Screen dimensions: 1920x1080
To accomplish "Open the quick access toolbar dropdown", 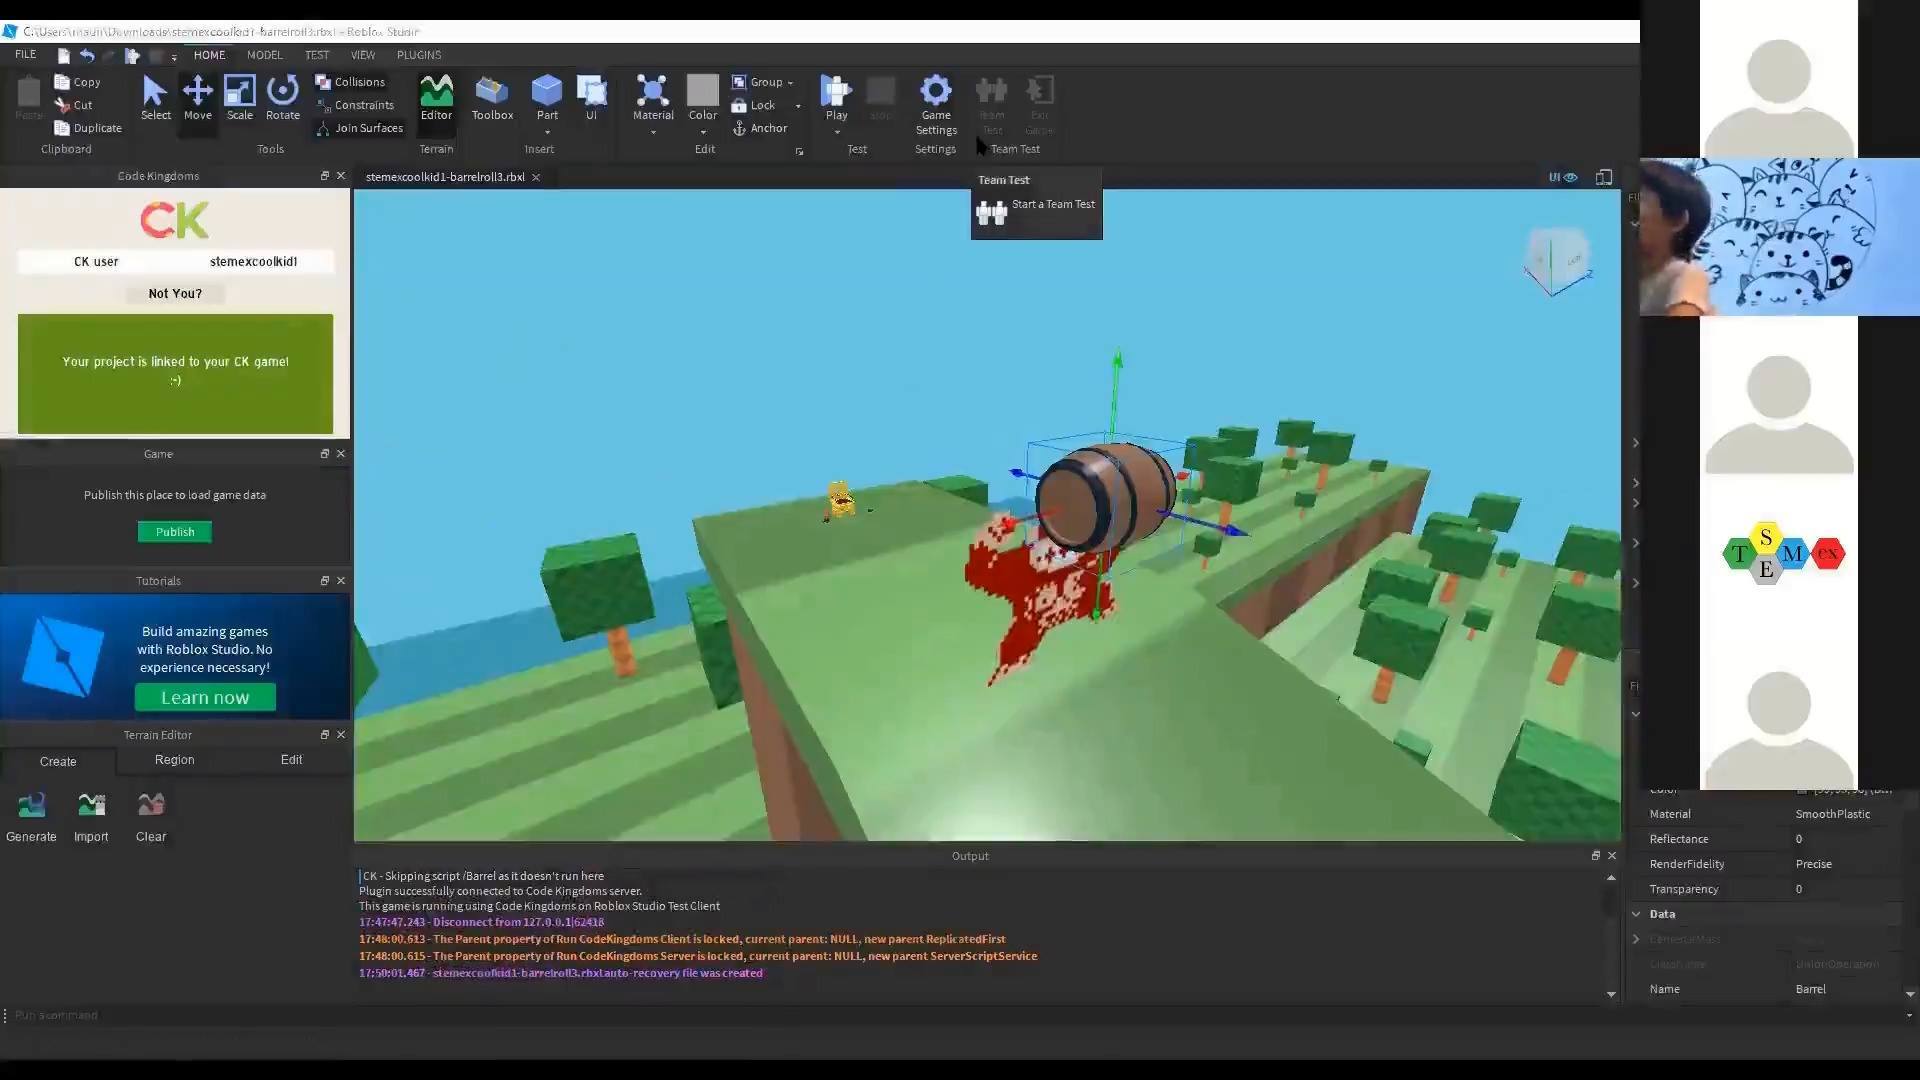I will (x=174, y=57).
